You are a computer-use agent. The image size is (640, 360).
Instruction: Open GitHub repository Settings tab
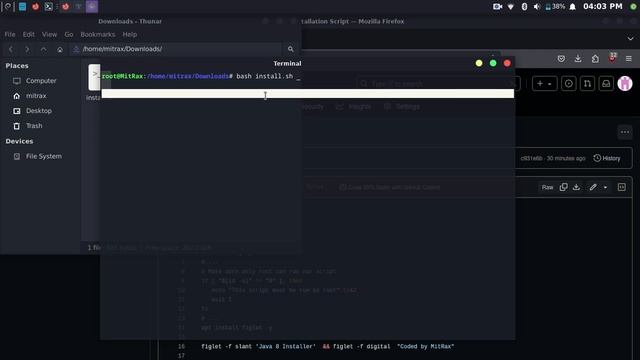pyautogui.click(x=402, y=107)
